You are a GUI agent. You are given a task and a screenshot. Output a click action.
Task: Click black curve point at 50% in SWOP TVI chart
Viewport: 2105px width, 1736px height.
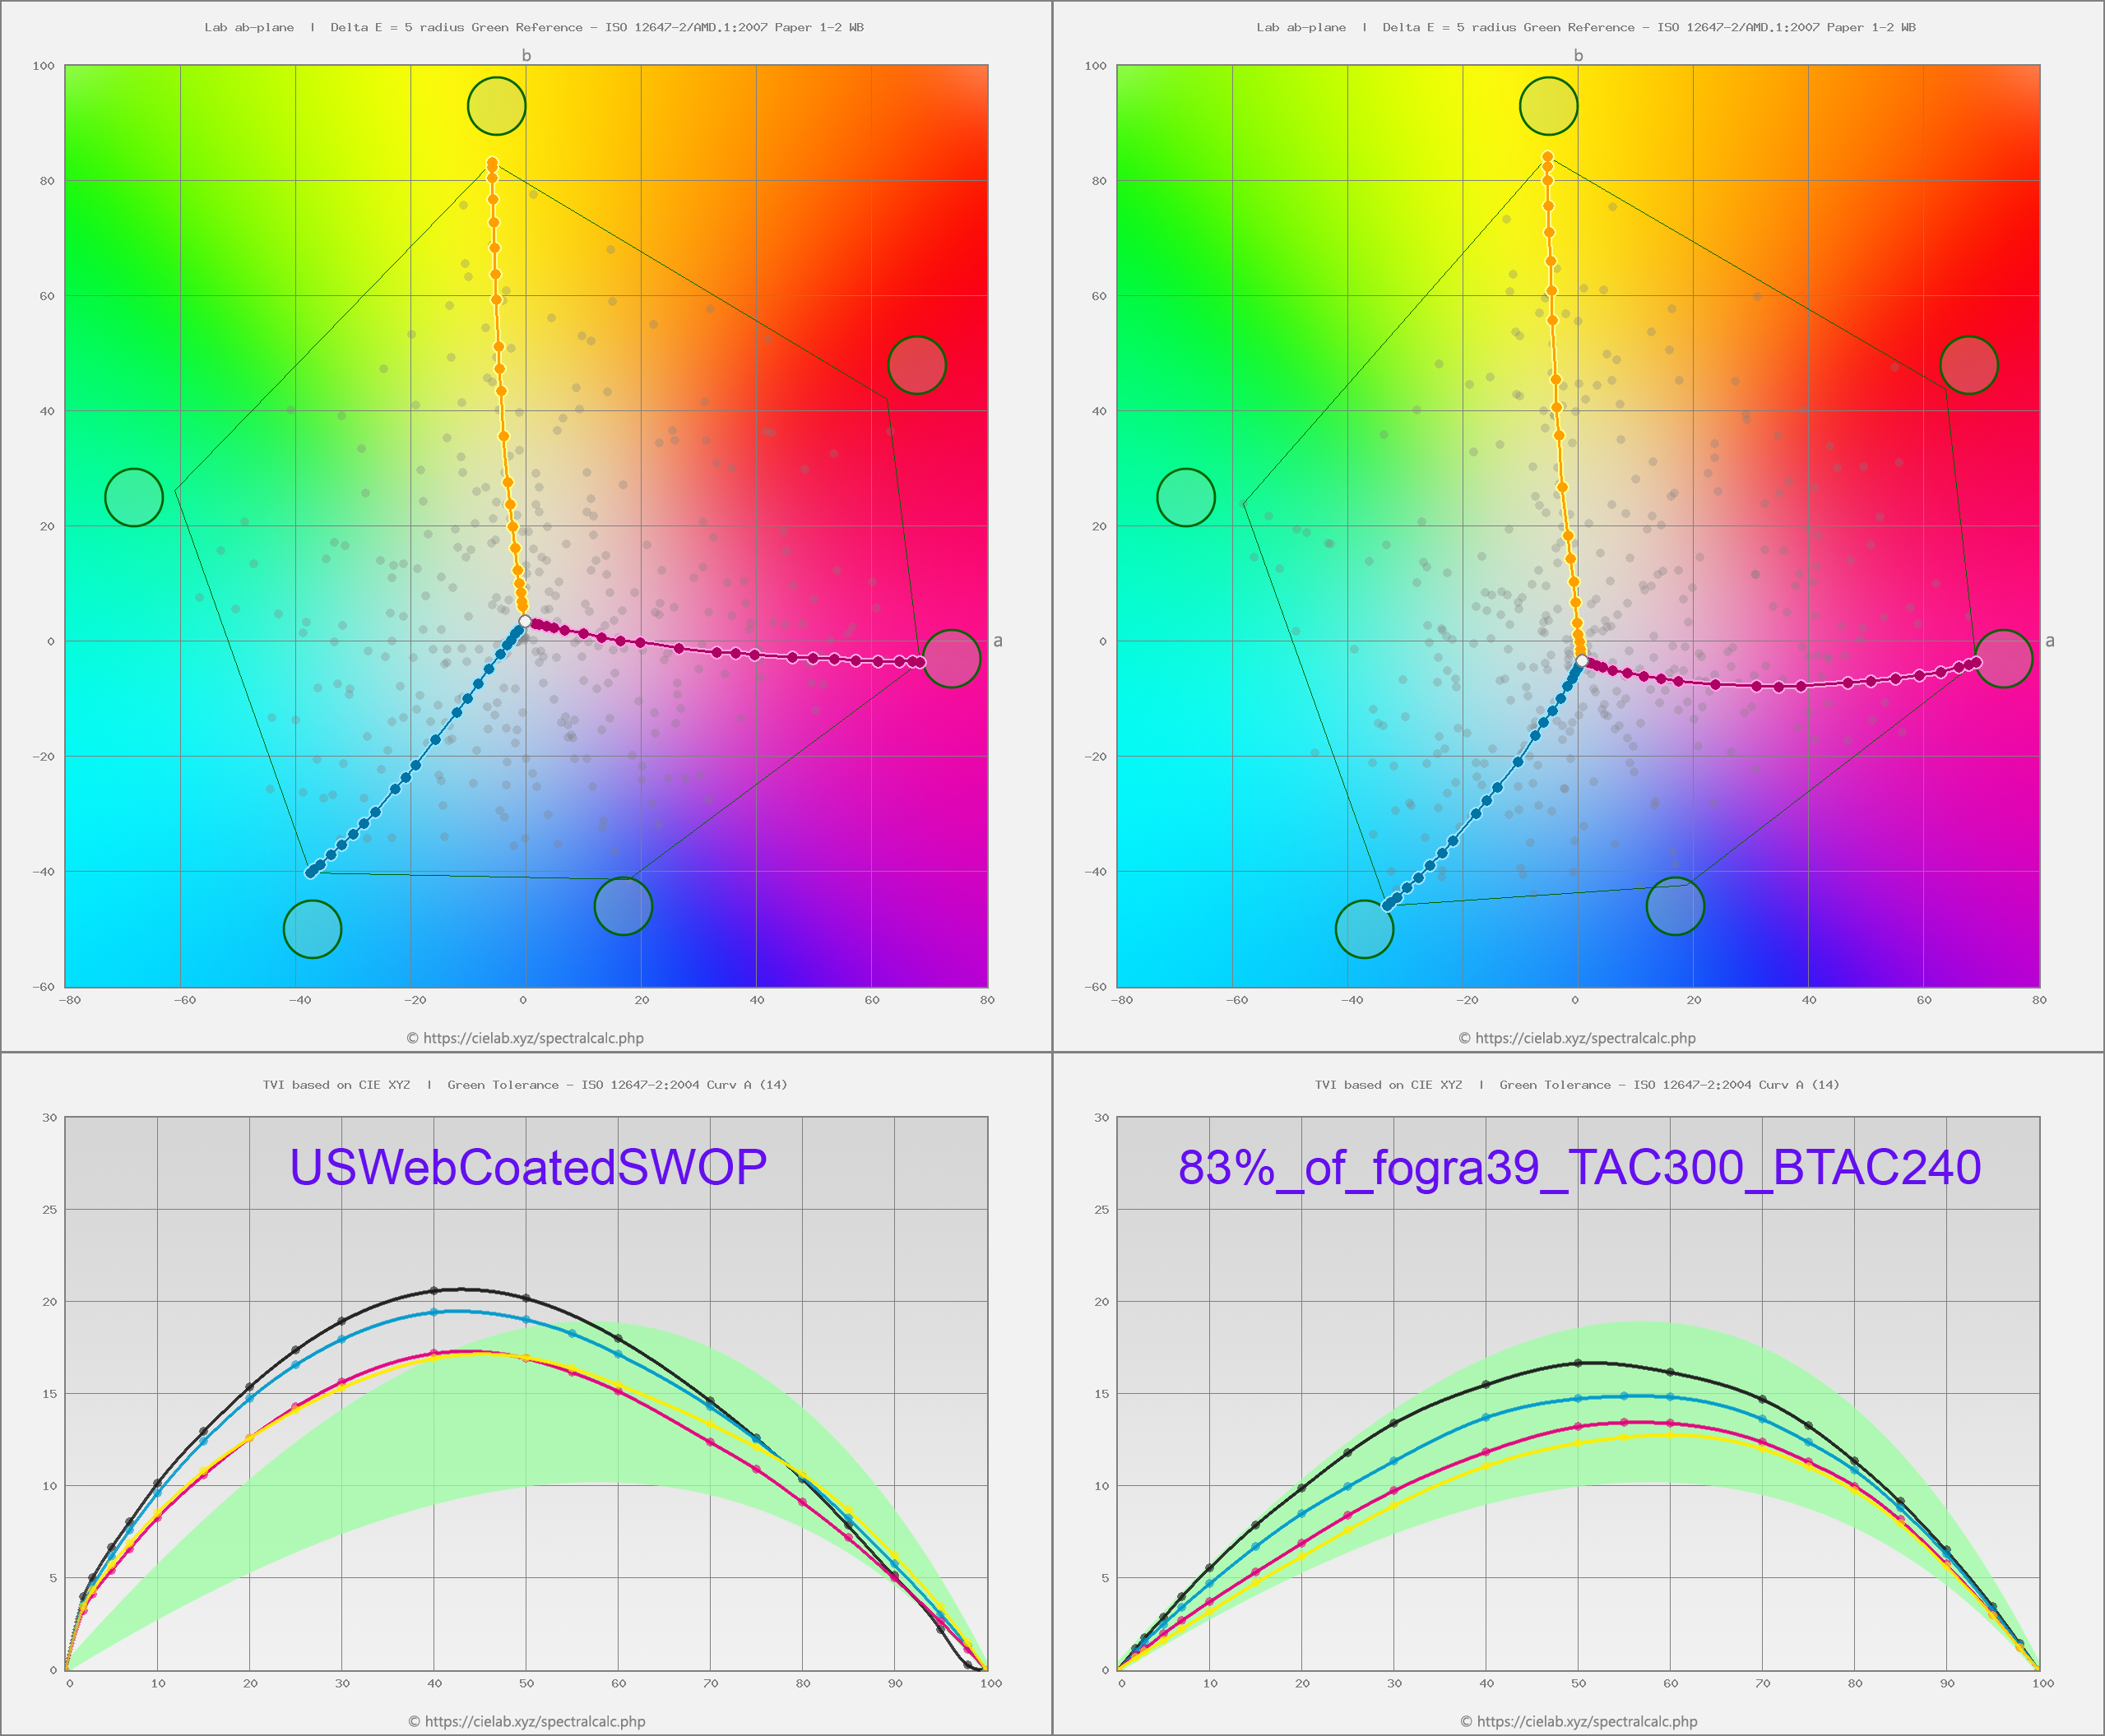526,1299
